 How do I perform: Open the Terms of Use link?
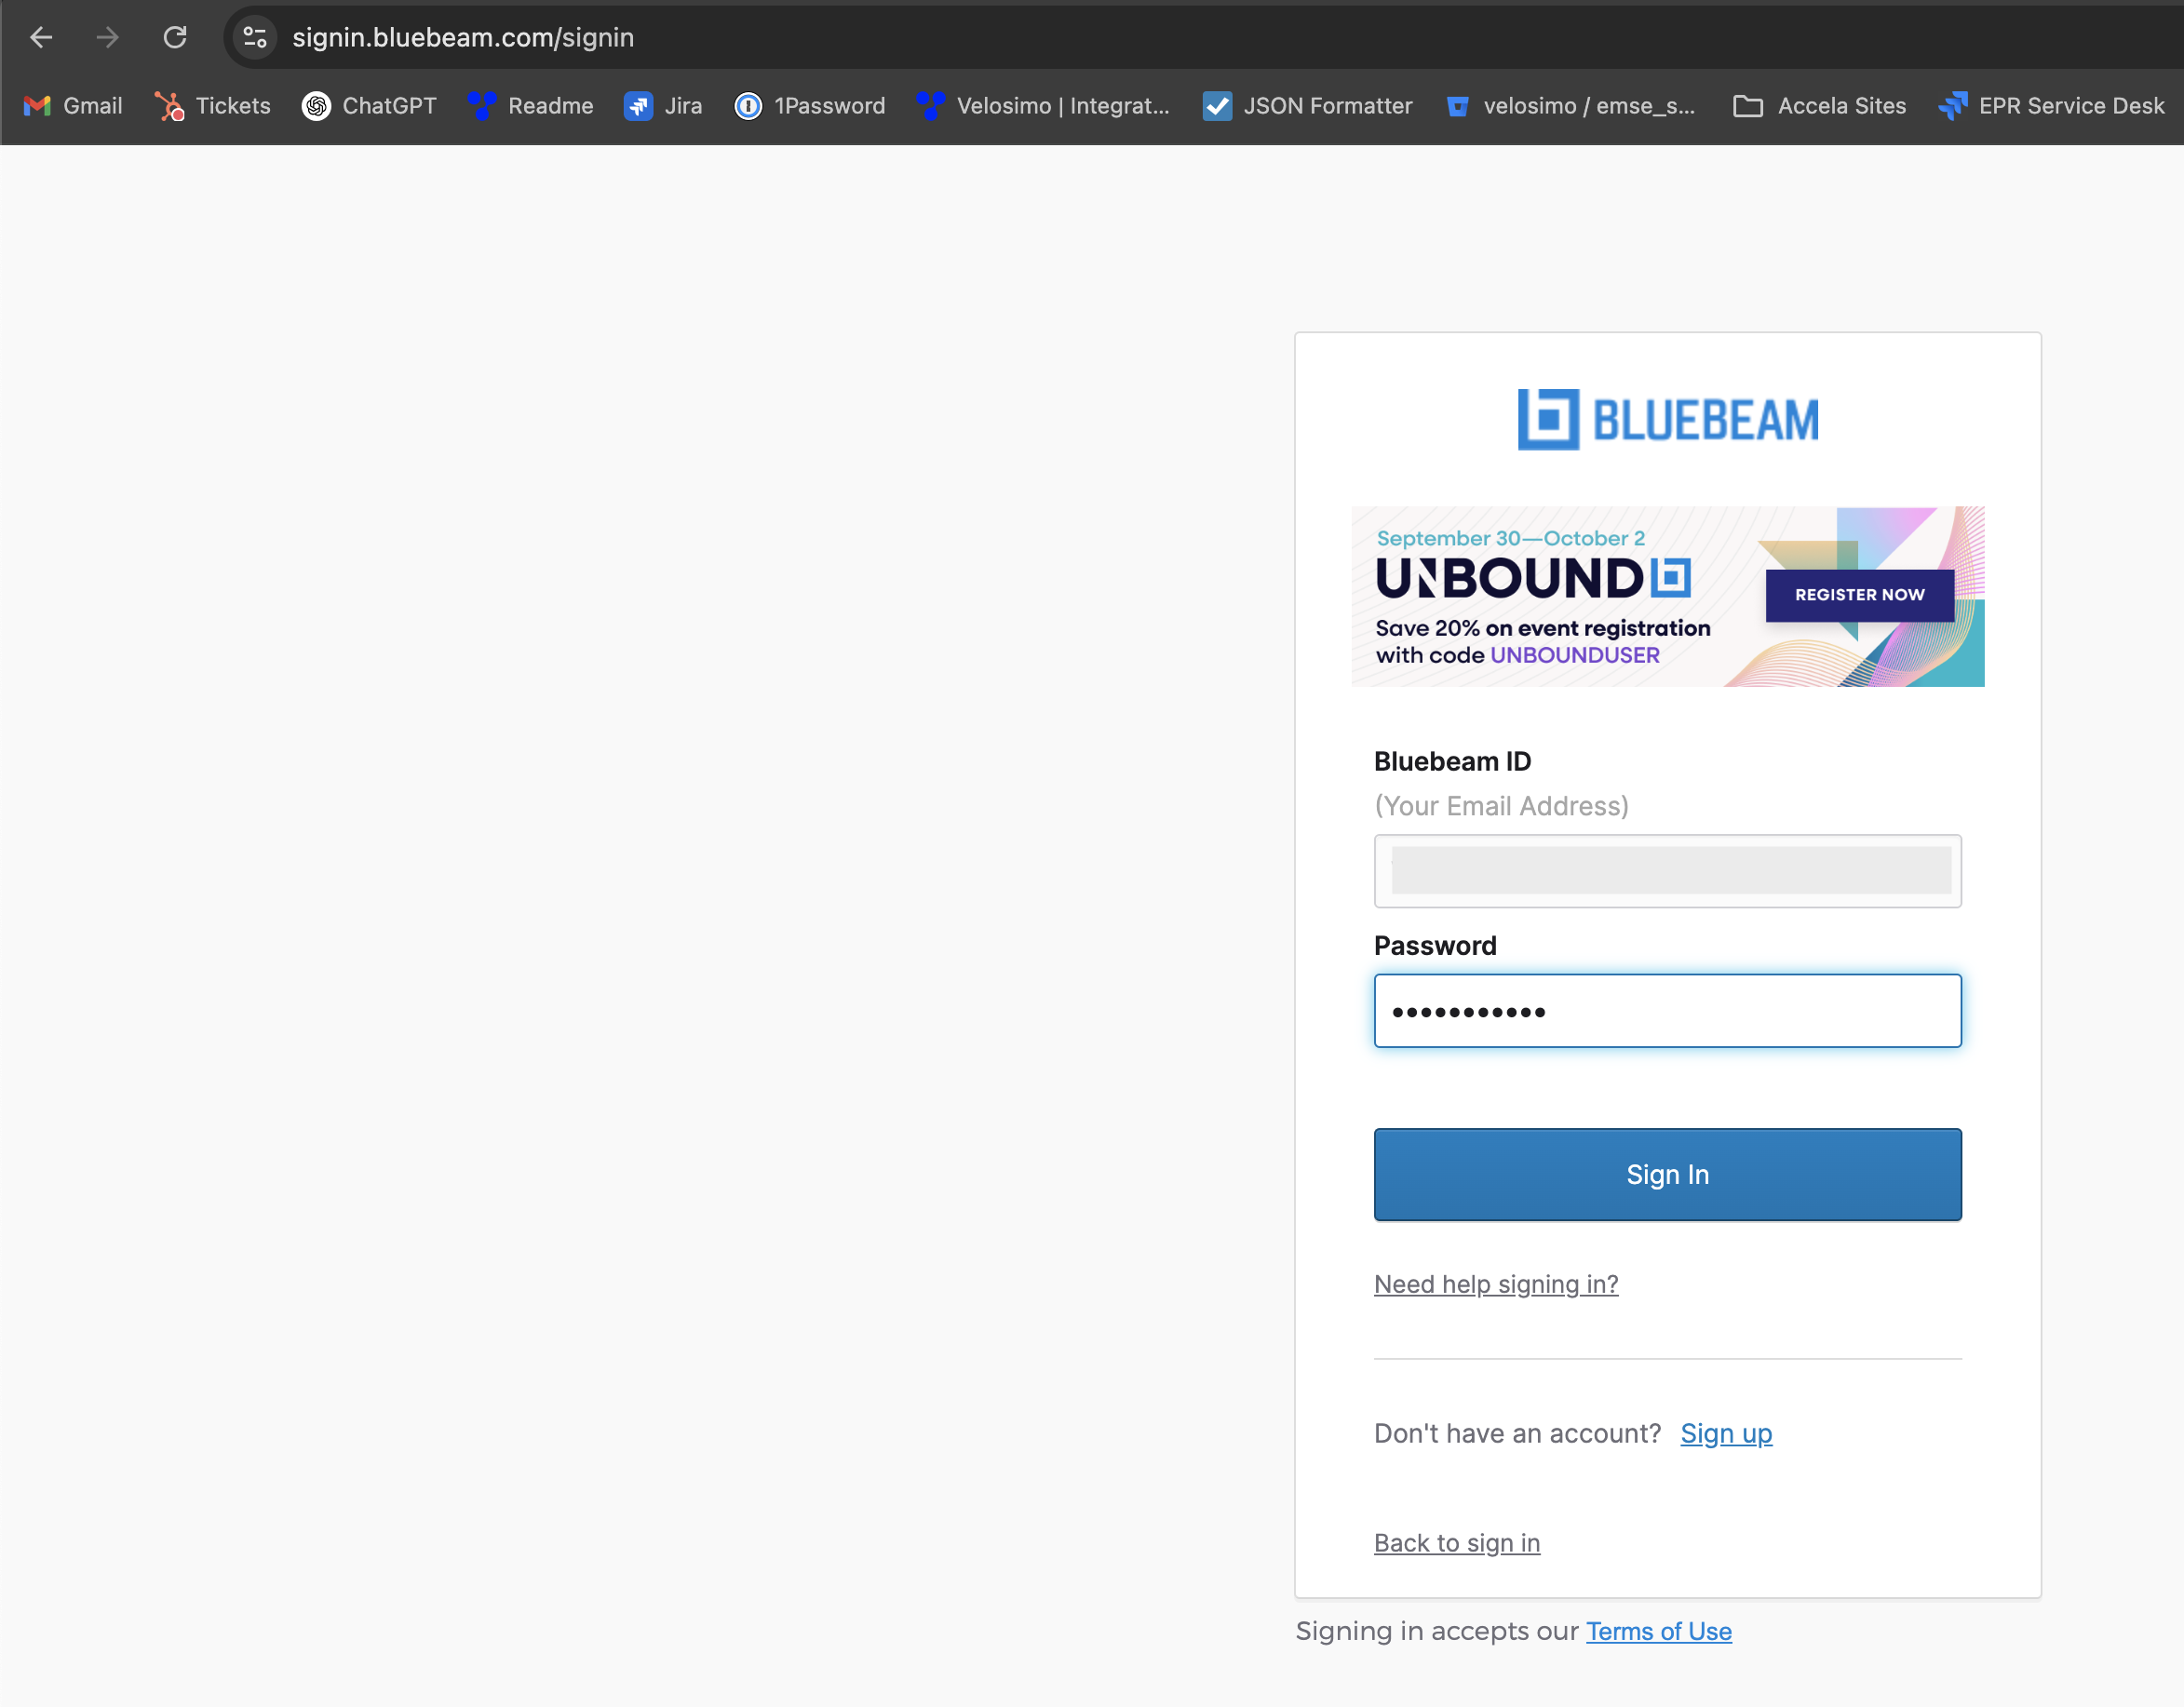point(1659,1631)
